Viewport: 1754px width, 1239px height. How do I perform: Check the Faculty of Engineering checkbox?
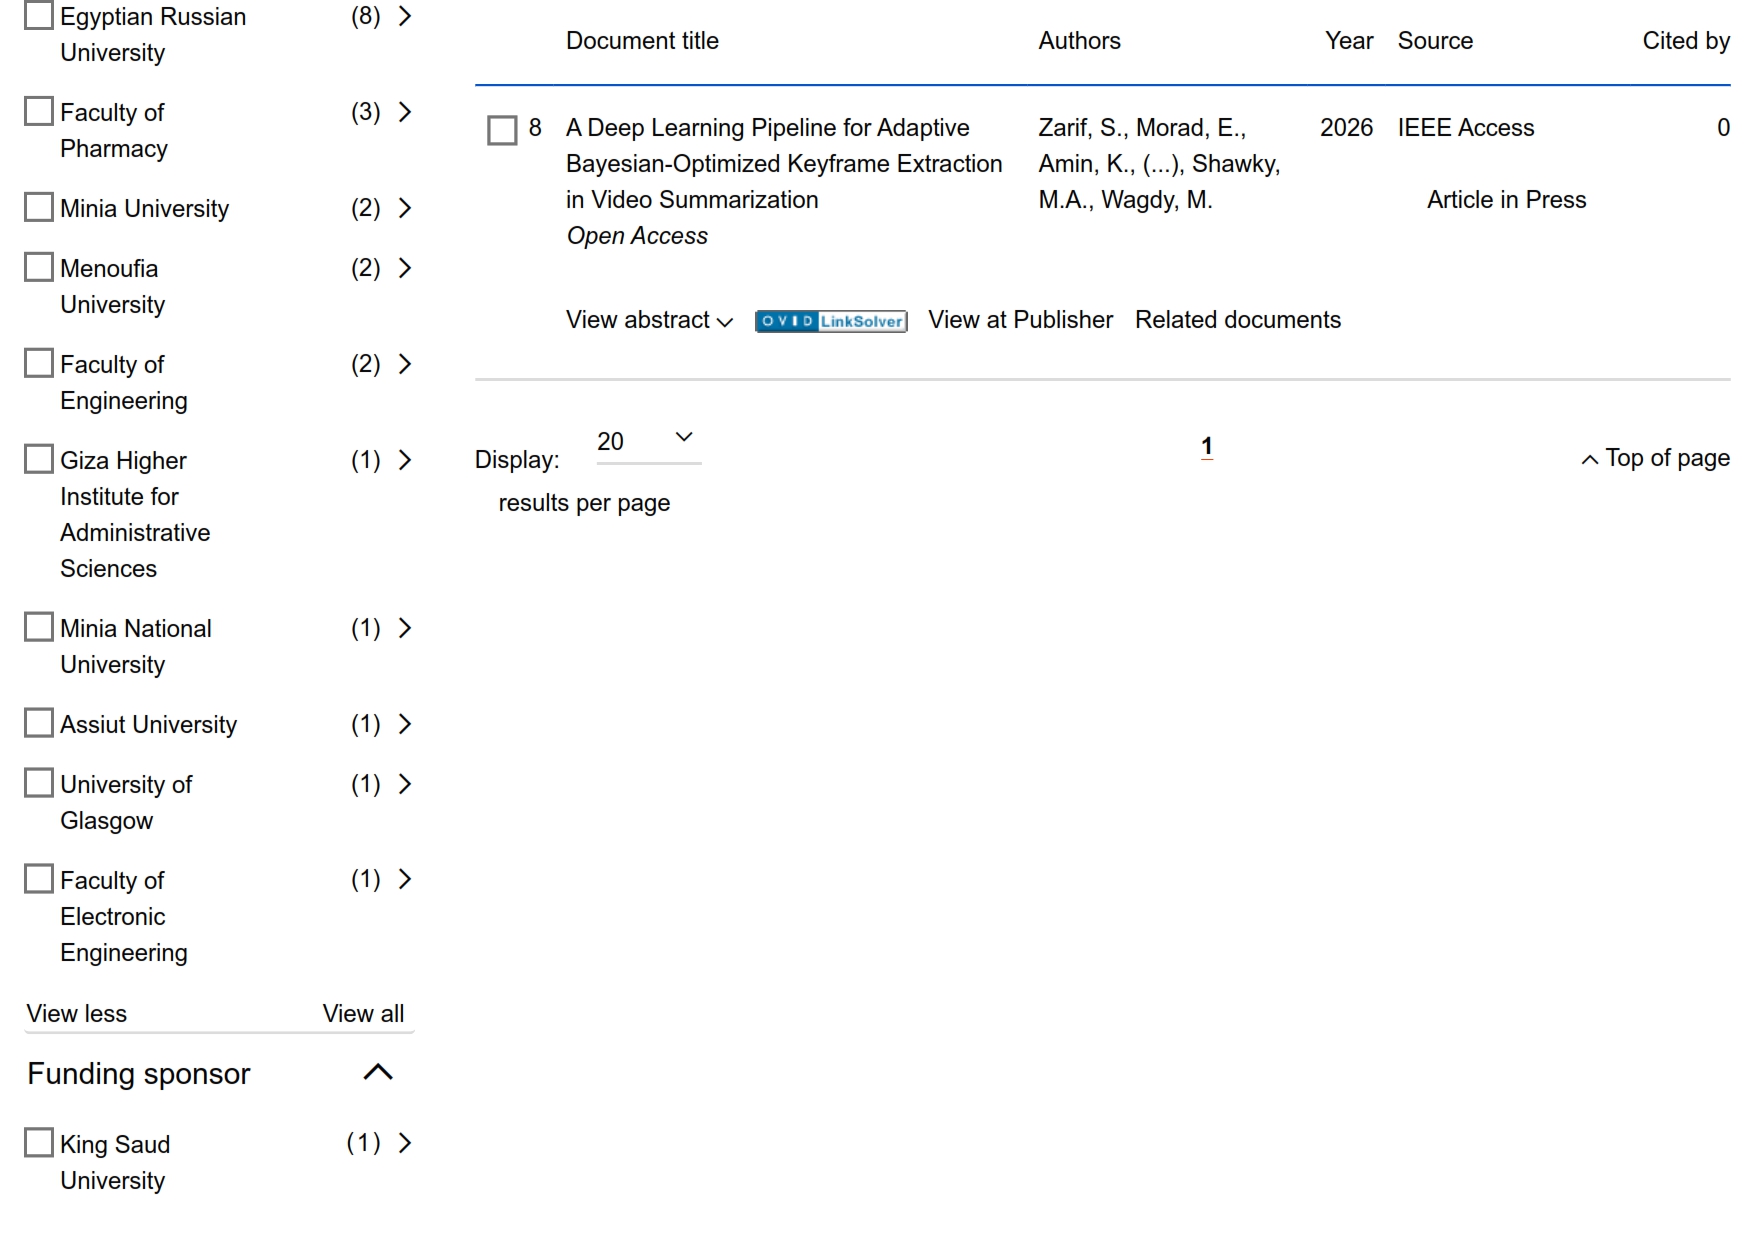click(x=39, y=363)
